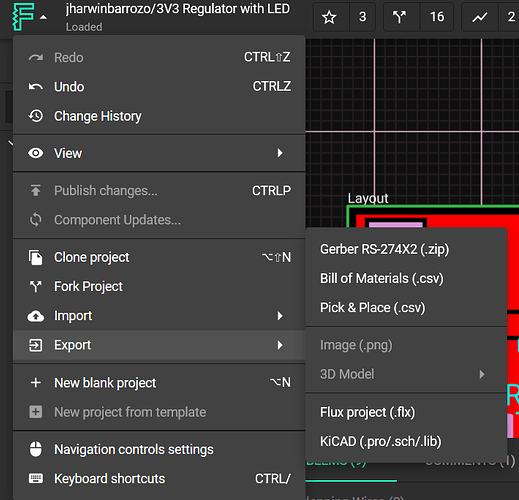The height and width of the screenshot is (500, 519).
Task: Open the Export menu entry
Action: click(159, 345)
